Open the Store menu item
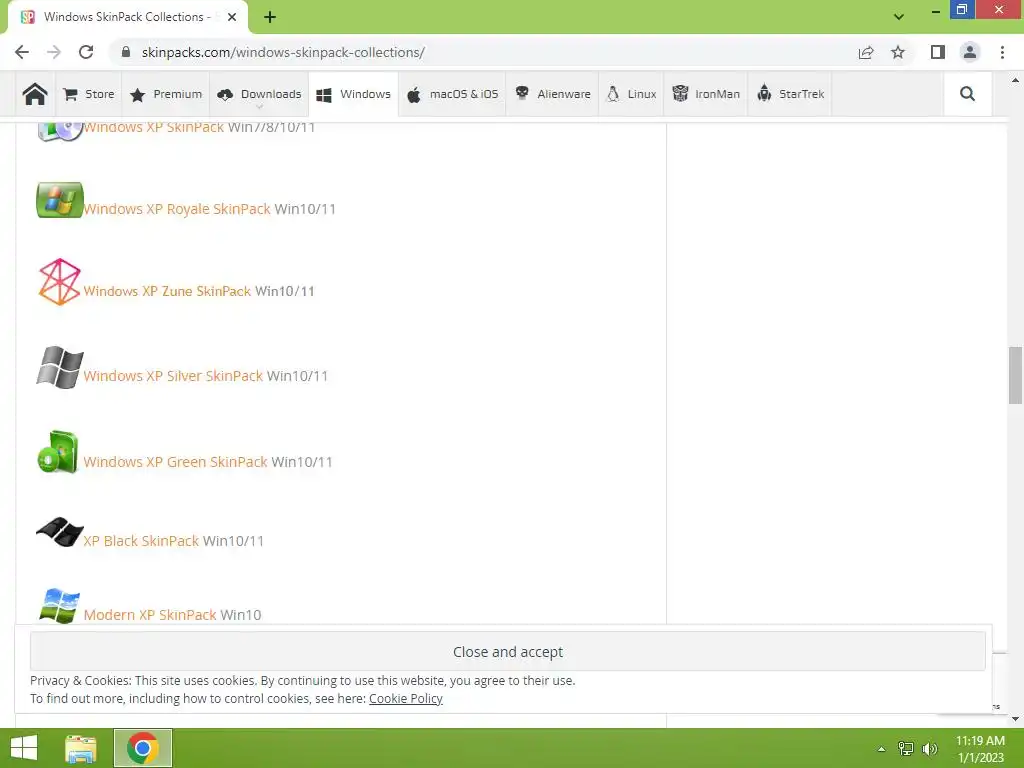Image resolution: width=1024 pixels, height=768 pixels. pos(89,94)
